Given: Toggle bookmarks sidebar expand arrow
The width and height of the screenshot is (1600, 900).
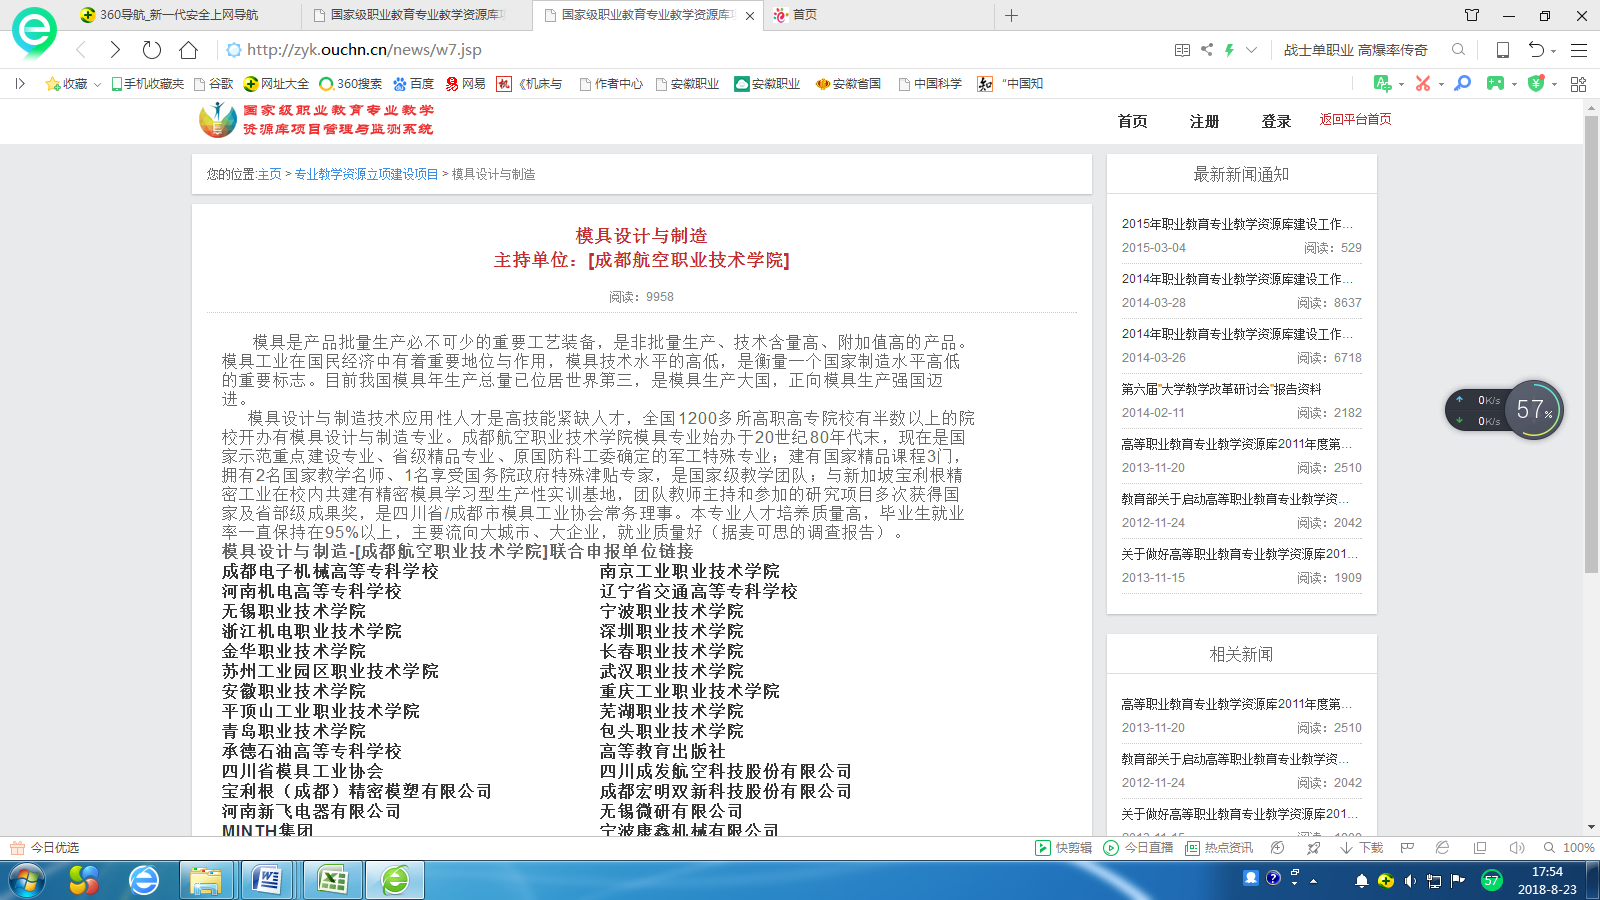Looking at the screenshot, I should [x=20, y=84].
